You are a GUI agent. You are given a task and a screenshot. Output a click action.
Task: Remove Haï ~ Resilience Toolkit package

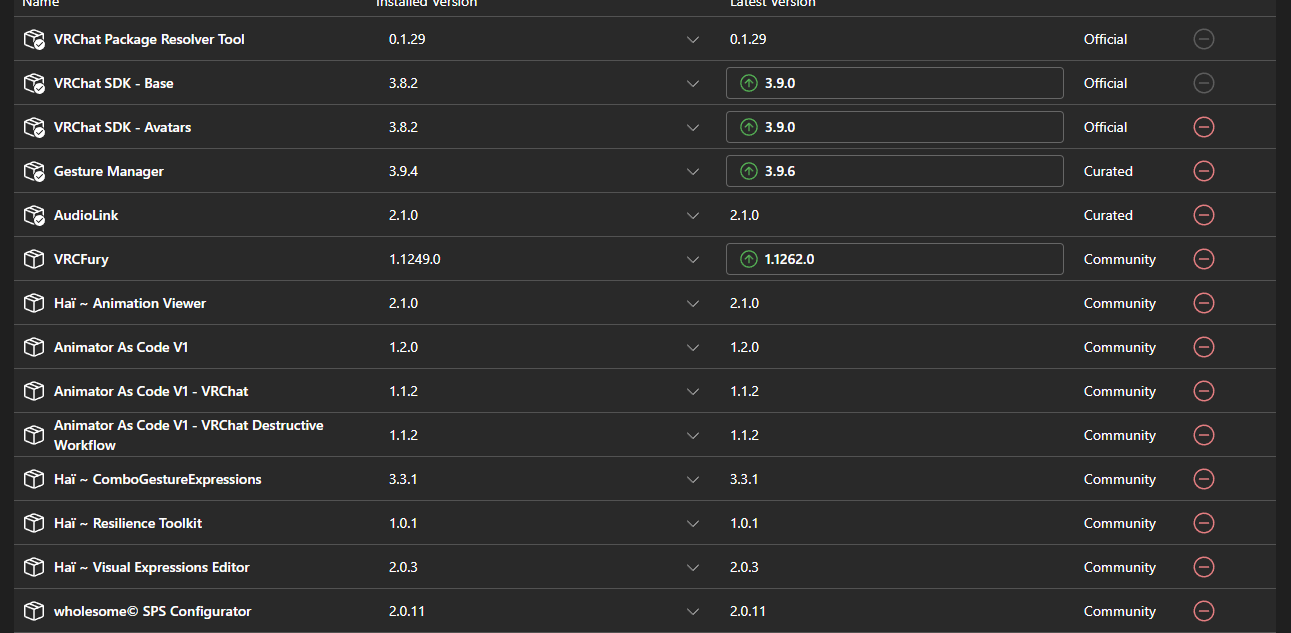[x=1204, y=523]
